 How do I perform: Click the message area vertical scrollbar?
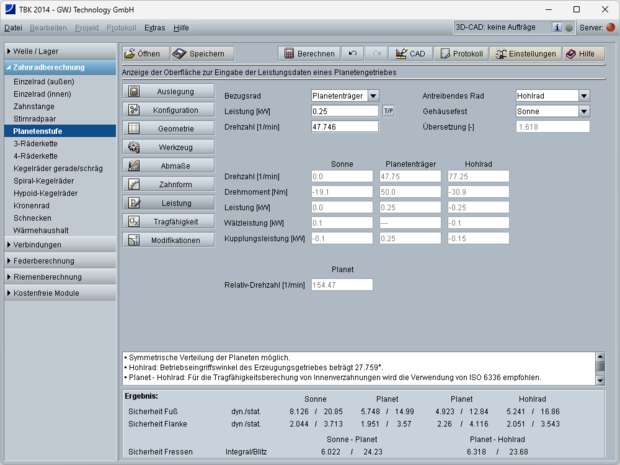[600, 367]
